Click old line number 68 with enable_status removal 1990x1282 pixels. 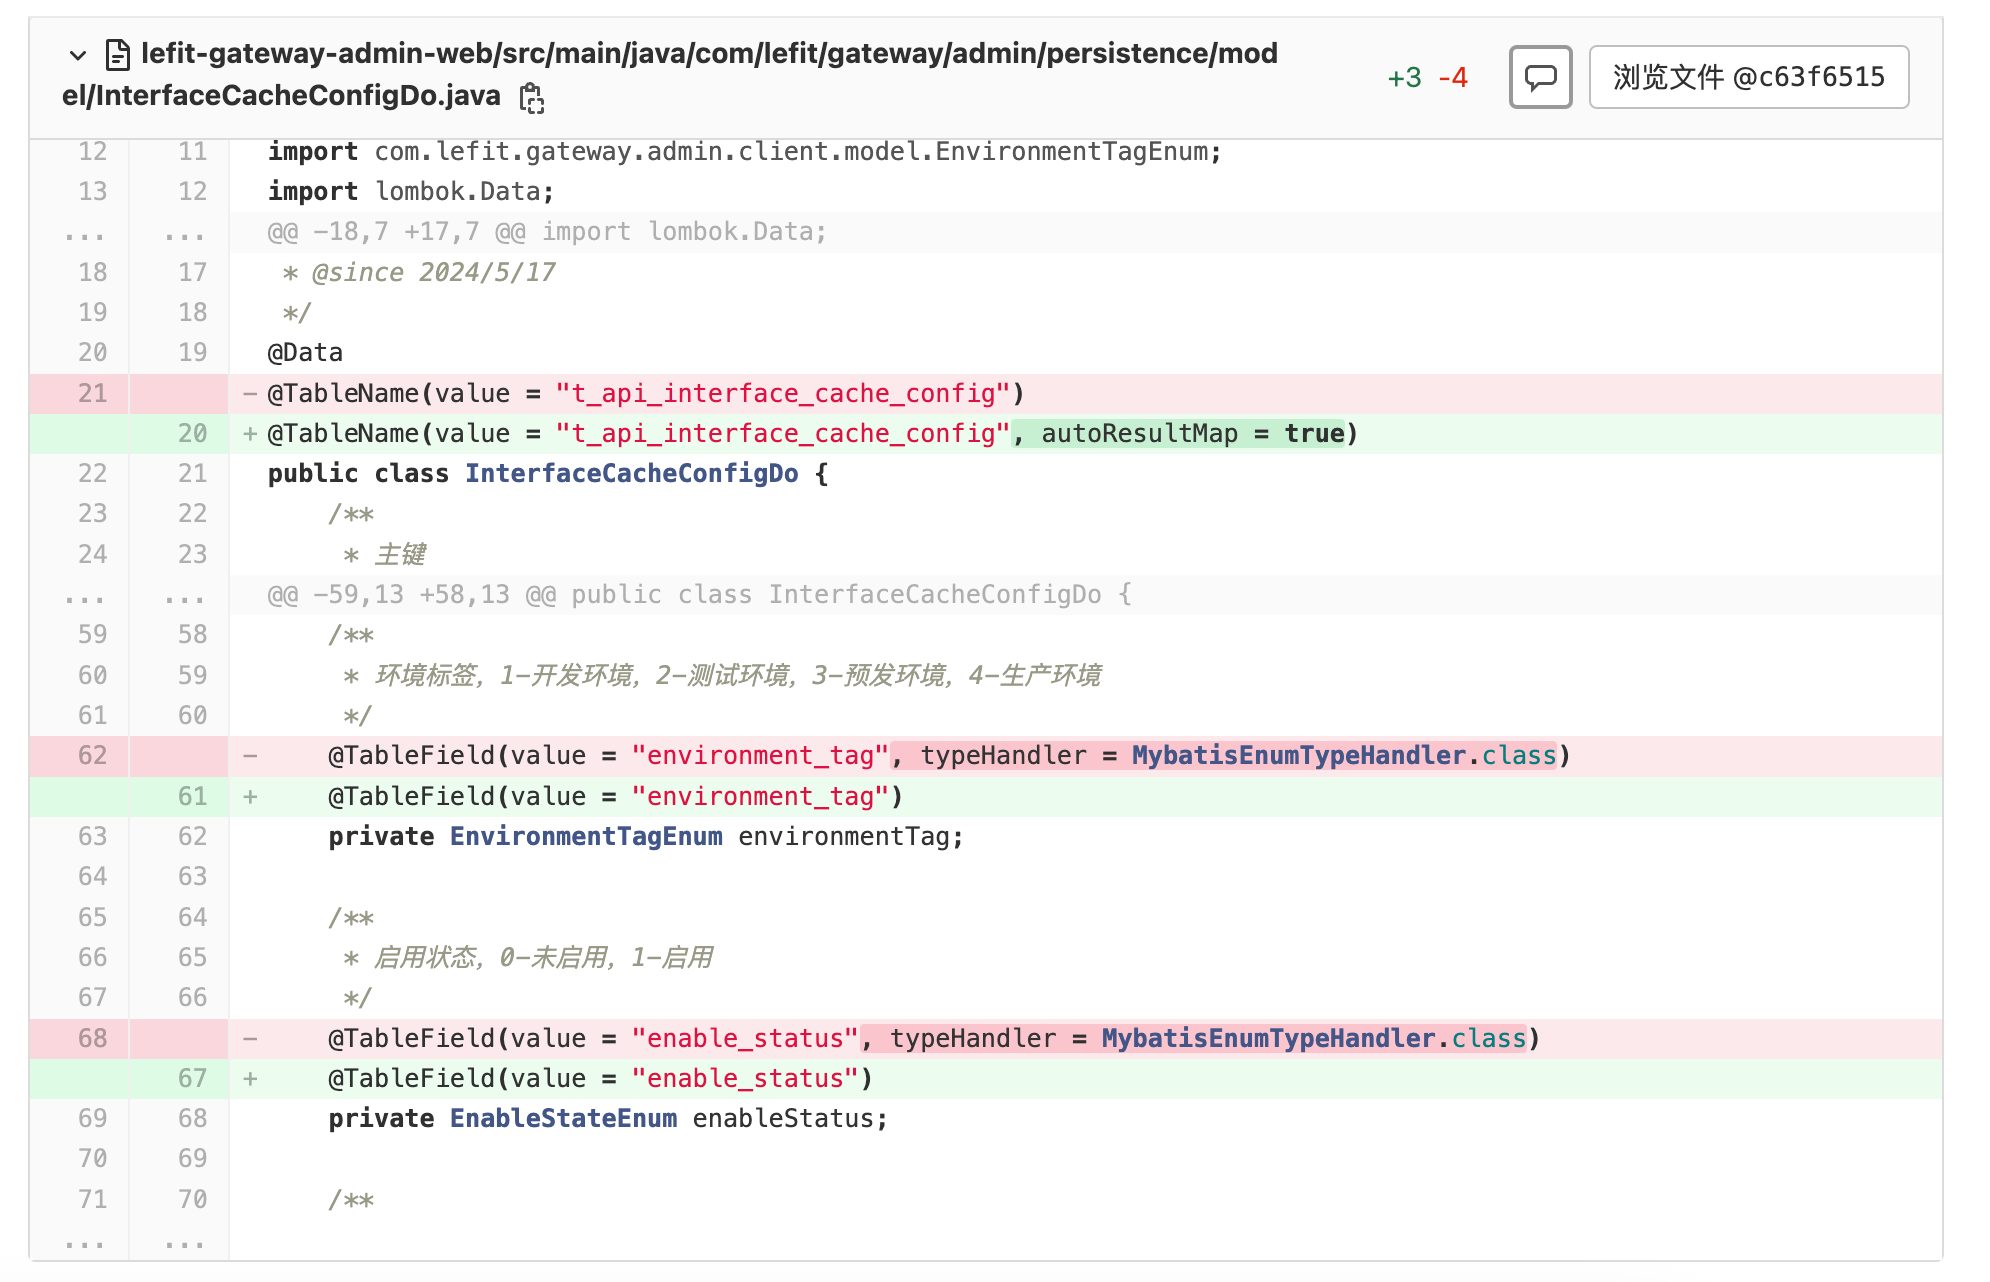92,1039
